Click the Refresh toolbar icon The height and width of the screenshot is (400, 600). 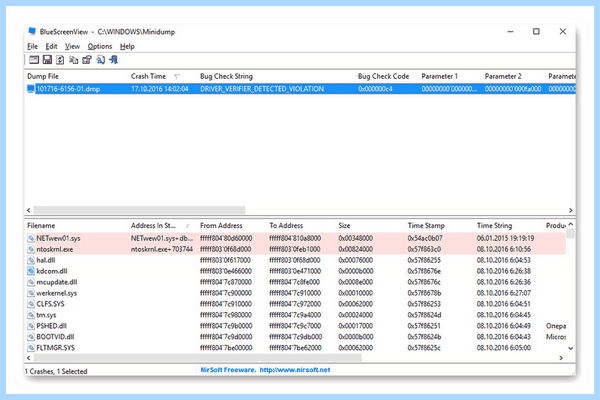pos(60,60)
